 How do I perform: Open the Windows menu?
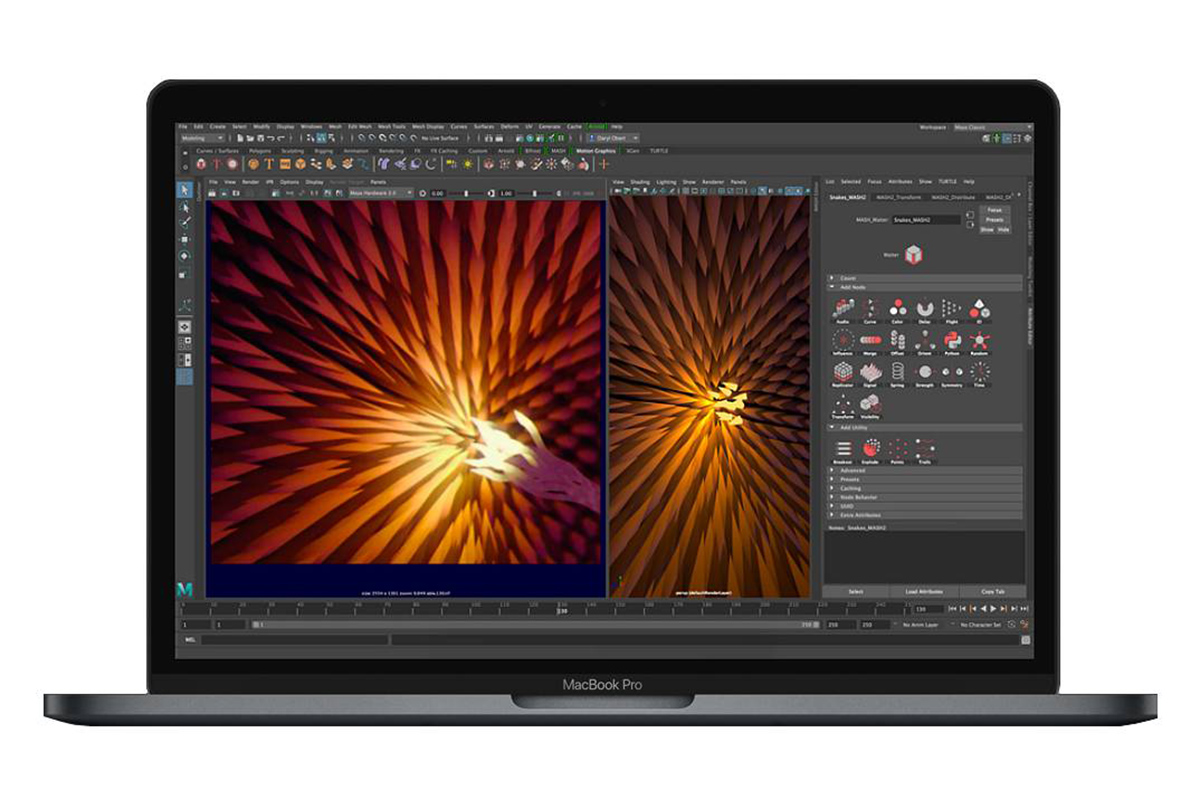pyautogui.click(x=311, y=127)
